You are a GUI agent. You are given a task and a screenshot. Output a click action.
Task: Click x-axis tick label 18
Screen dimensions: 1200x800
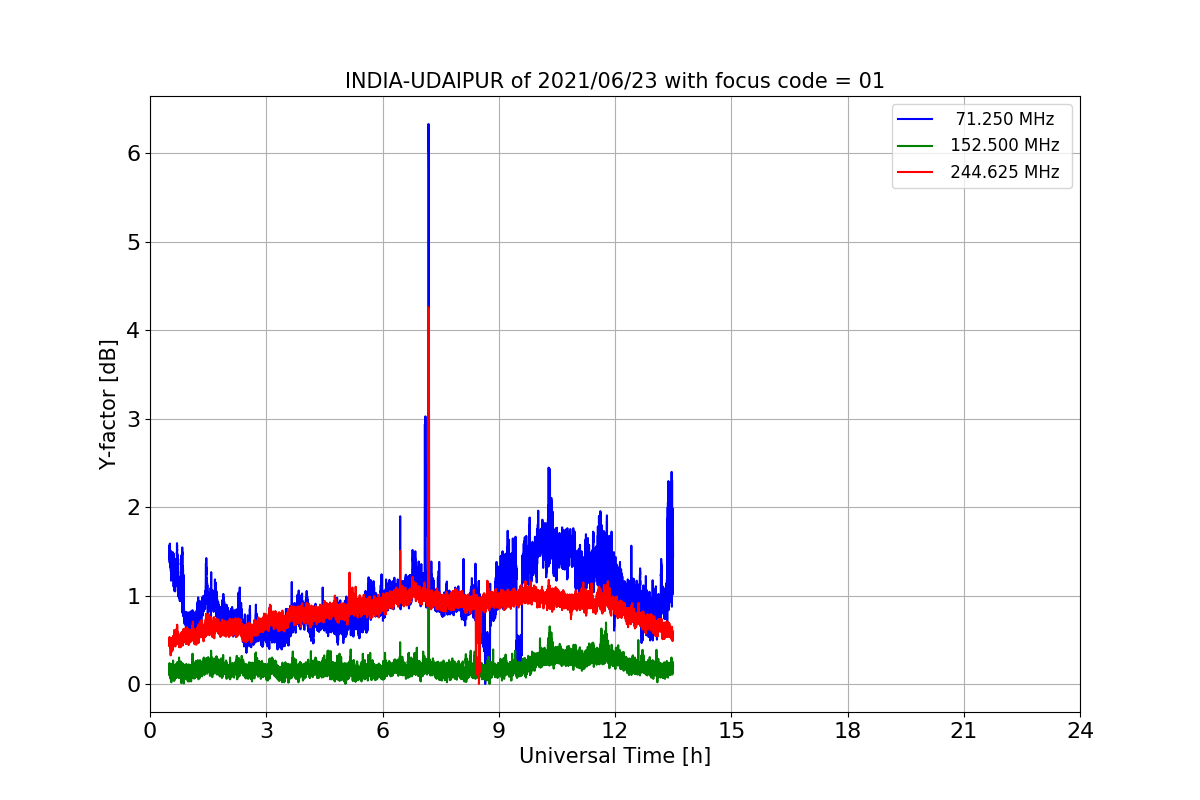847,731
